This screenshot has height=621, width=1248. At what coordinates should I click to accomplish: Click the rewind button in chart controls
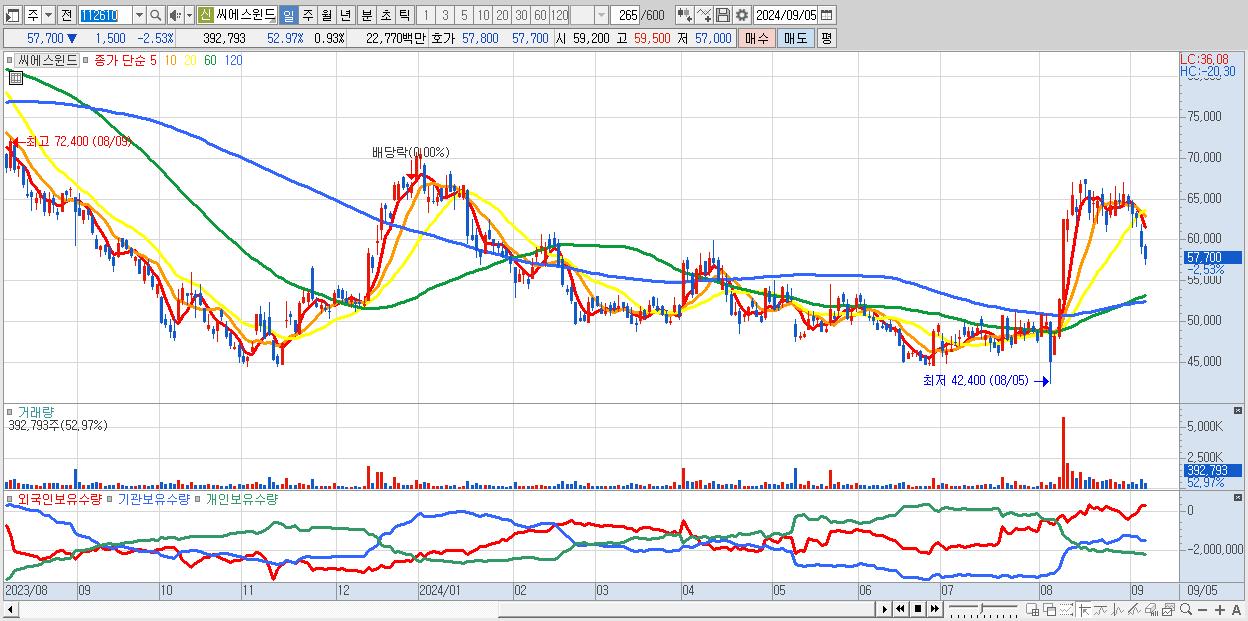901,609
